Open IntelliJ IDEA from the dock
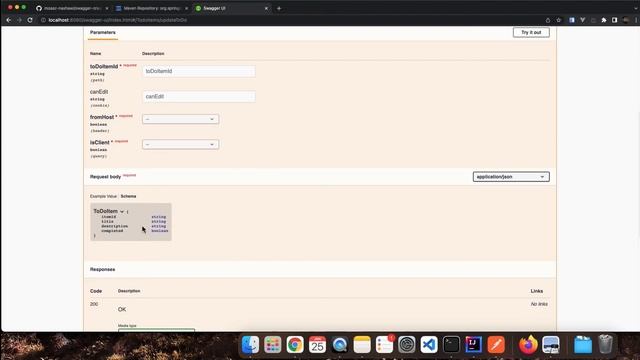The height and width of the screenshot is (360, 640). 474,345
